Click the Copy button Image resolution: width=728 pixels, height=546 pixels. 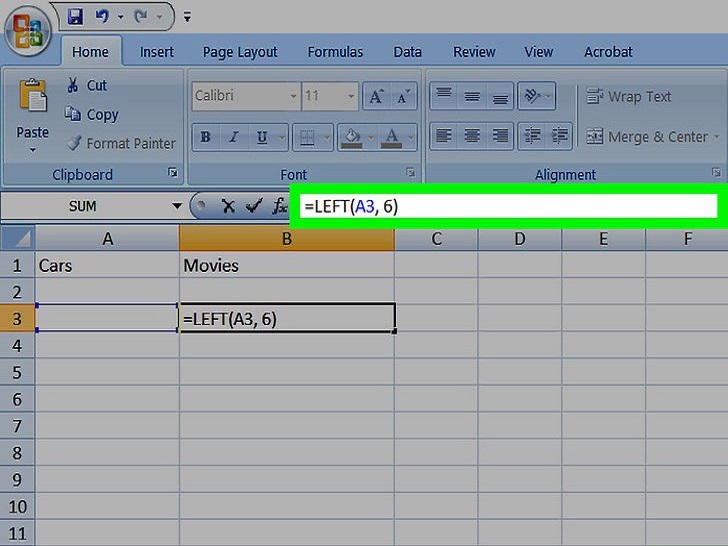pyautogui.click(x=91, y=115)
